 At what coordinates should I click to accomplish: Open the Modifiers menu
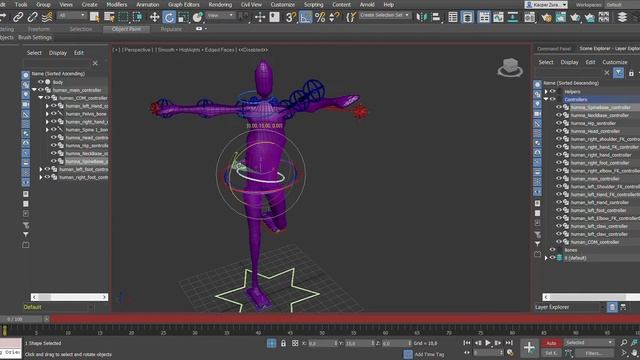point(117,4)
